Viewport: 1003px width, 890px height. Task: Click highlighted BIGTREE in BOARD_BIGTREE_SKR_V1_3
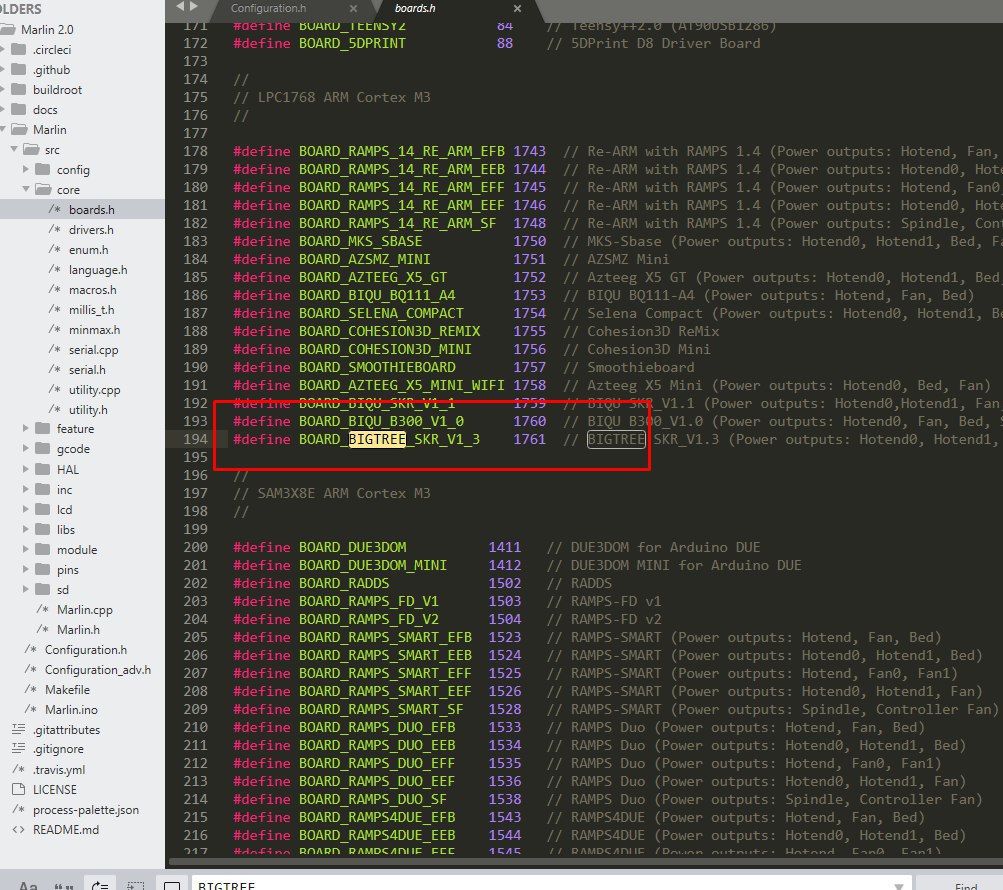pos(377,439)
